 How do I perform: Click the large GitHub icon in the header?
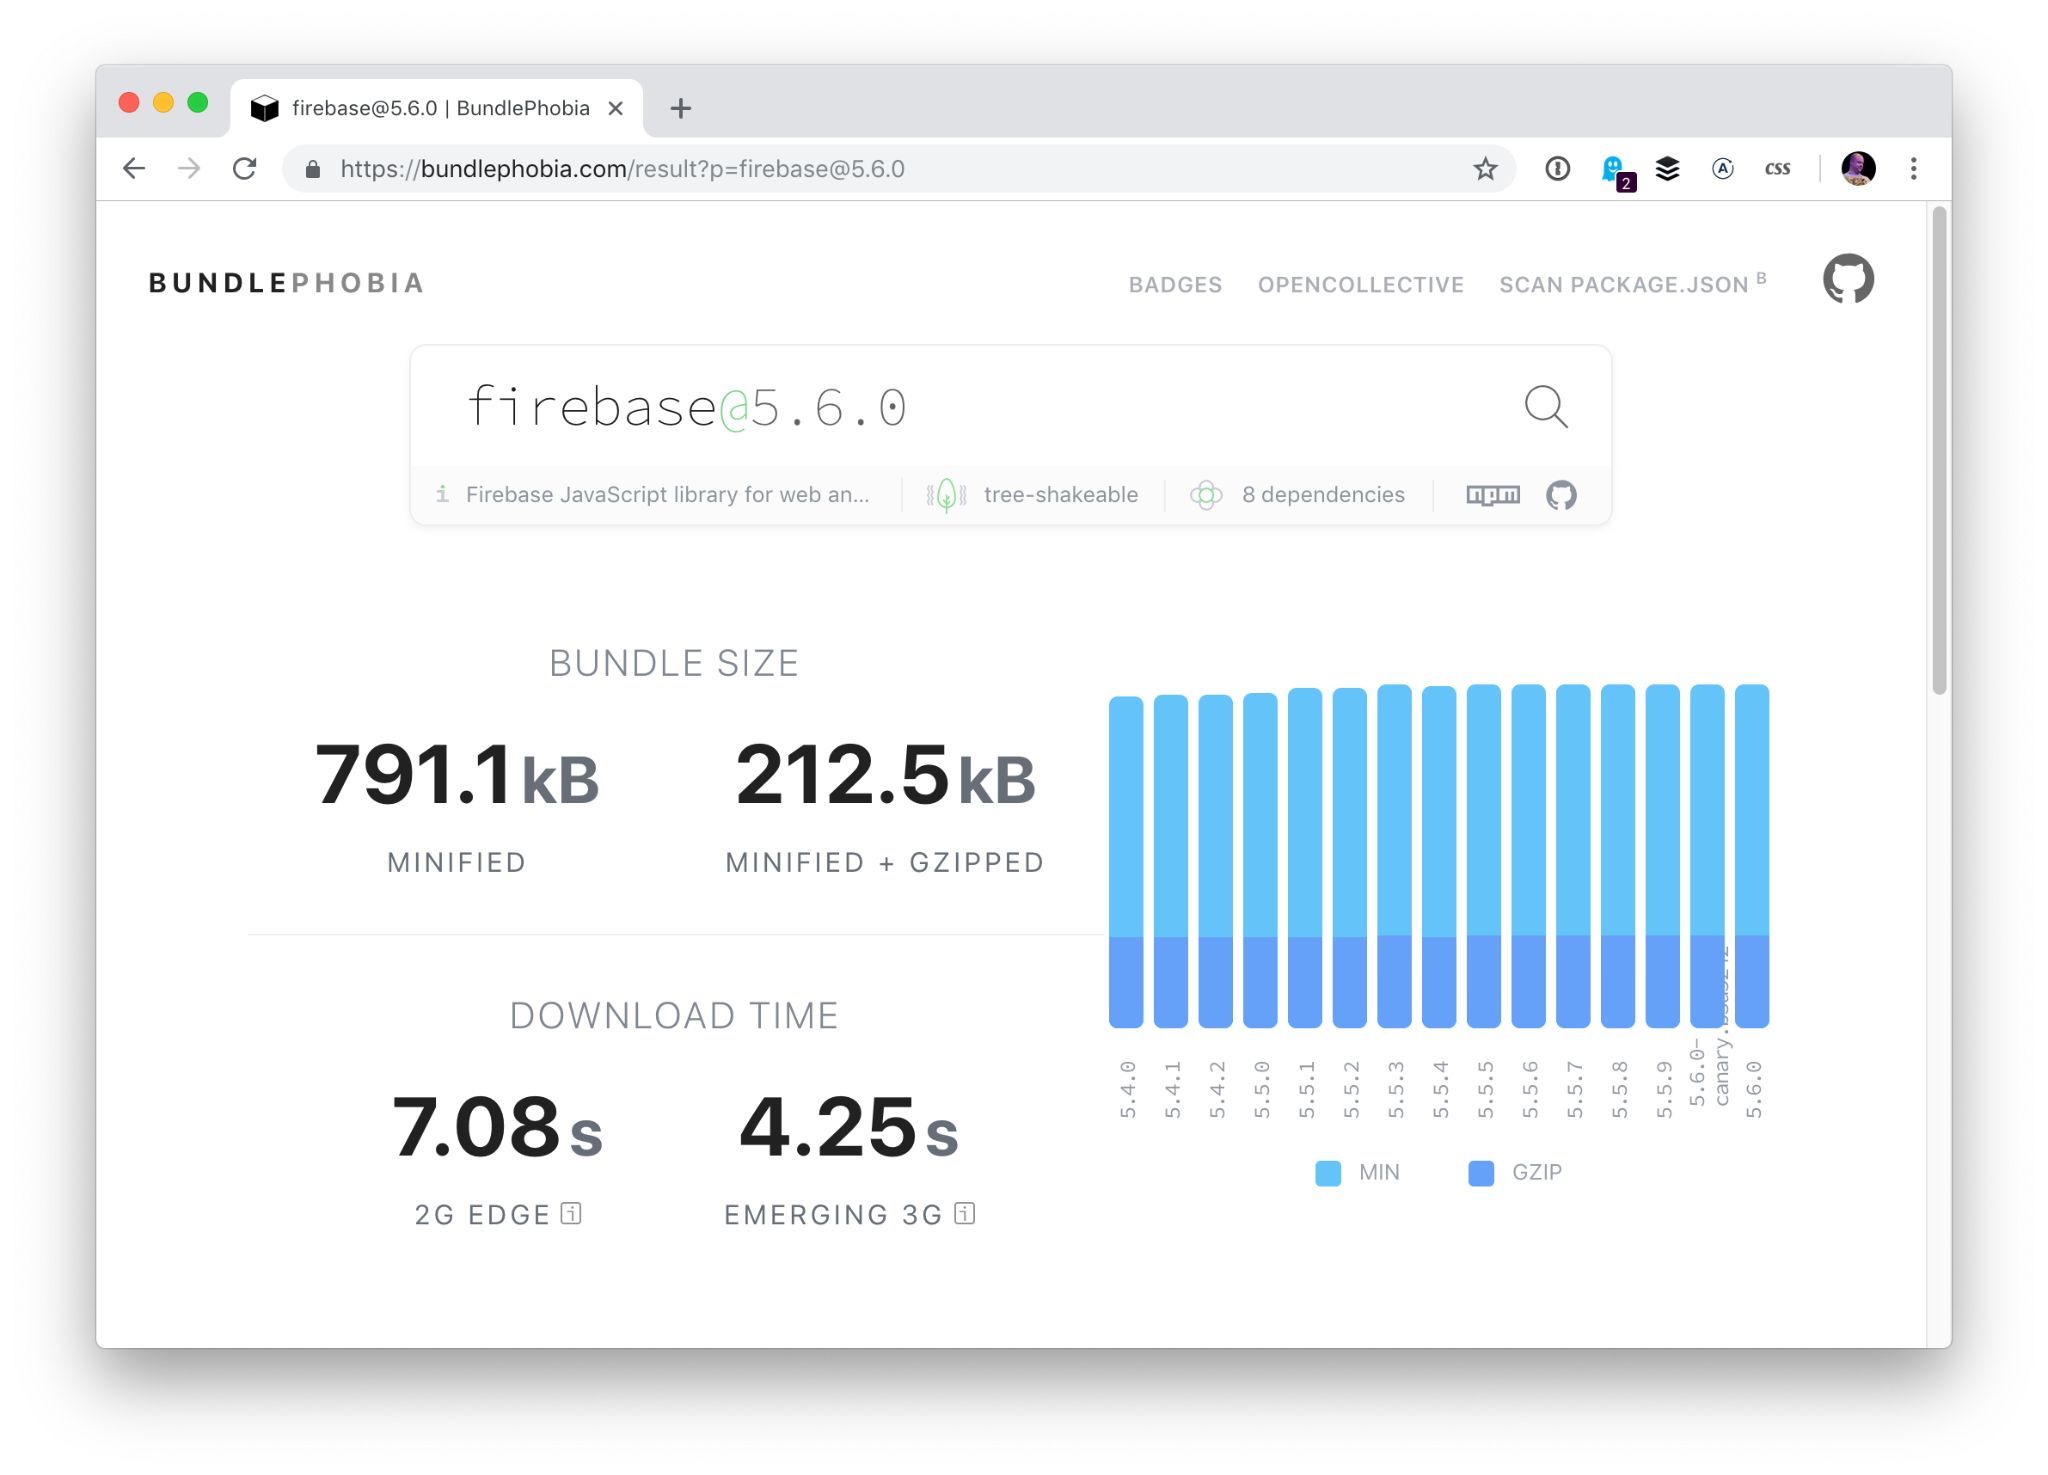coord(1847,279)
